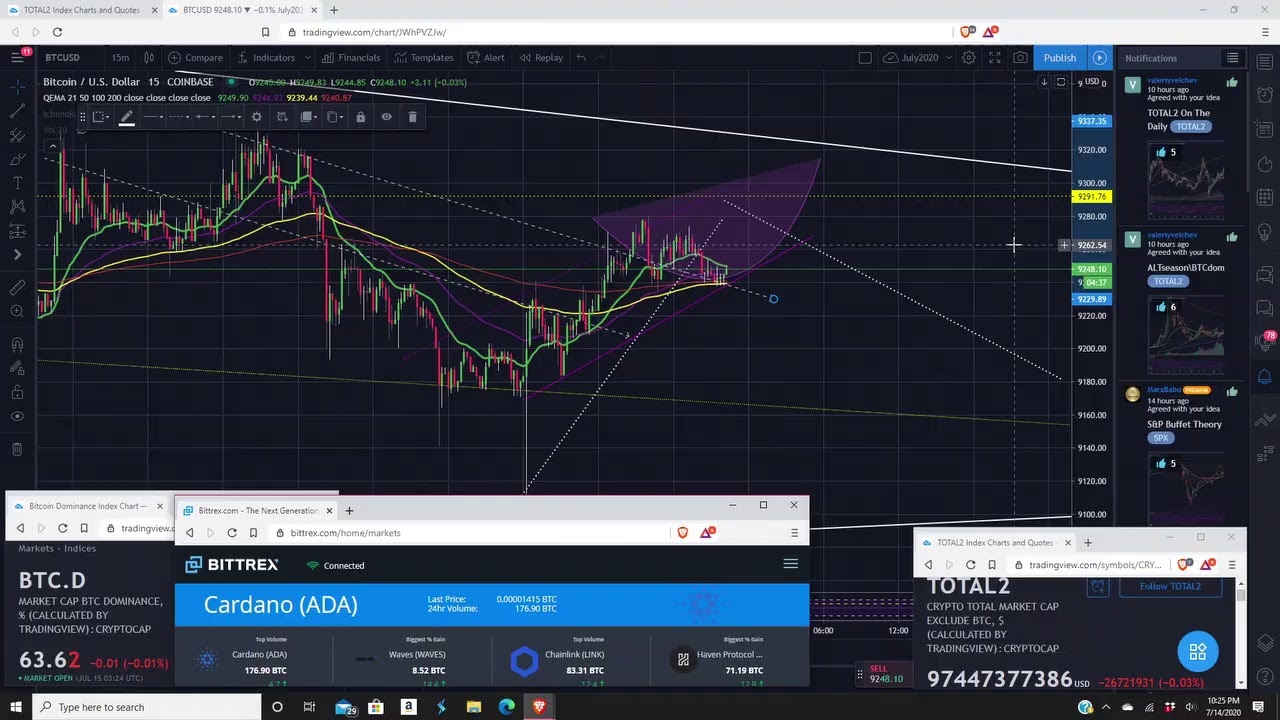Toggle notifications list view icon
1280x720 pixels.
[1233, 58]
